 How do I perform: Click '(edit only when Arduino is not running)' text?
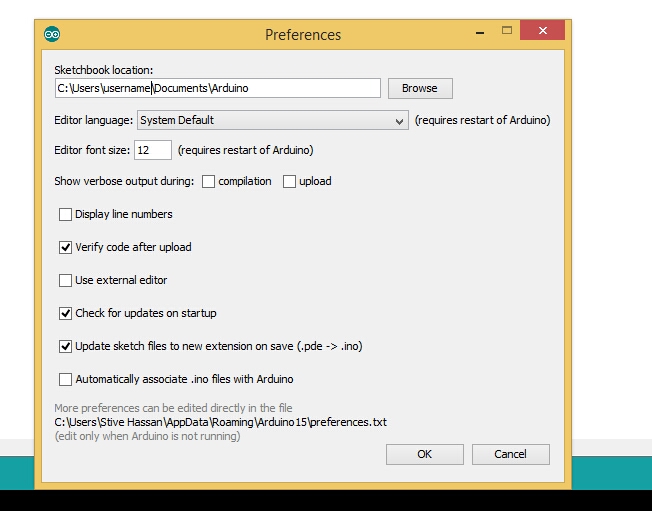[148, 436]
